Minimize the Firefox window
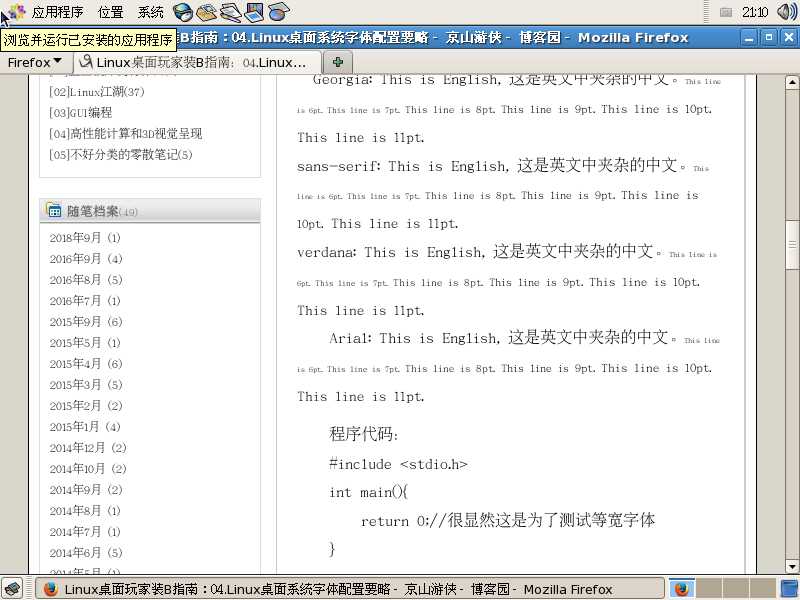This screenshot has height=600, width=800. (748, 38)
